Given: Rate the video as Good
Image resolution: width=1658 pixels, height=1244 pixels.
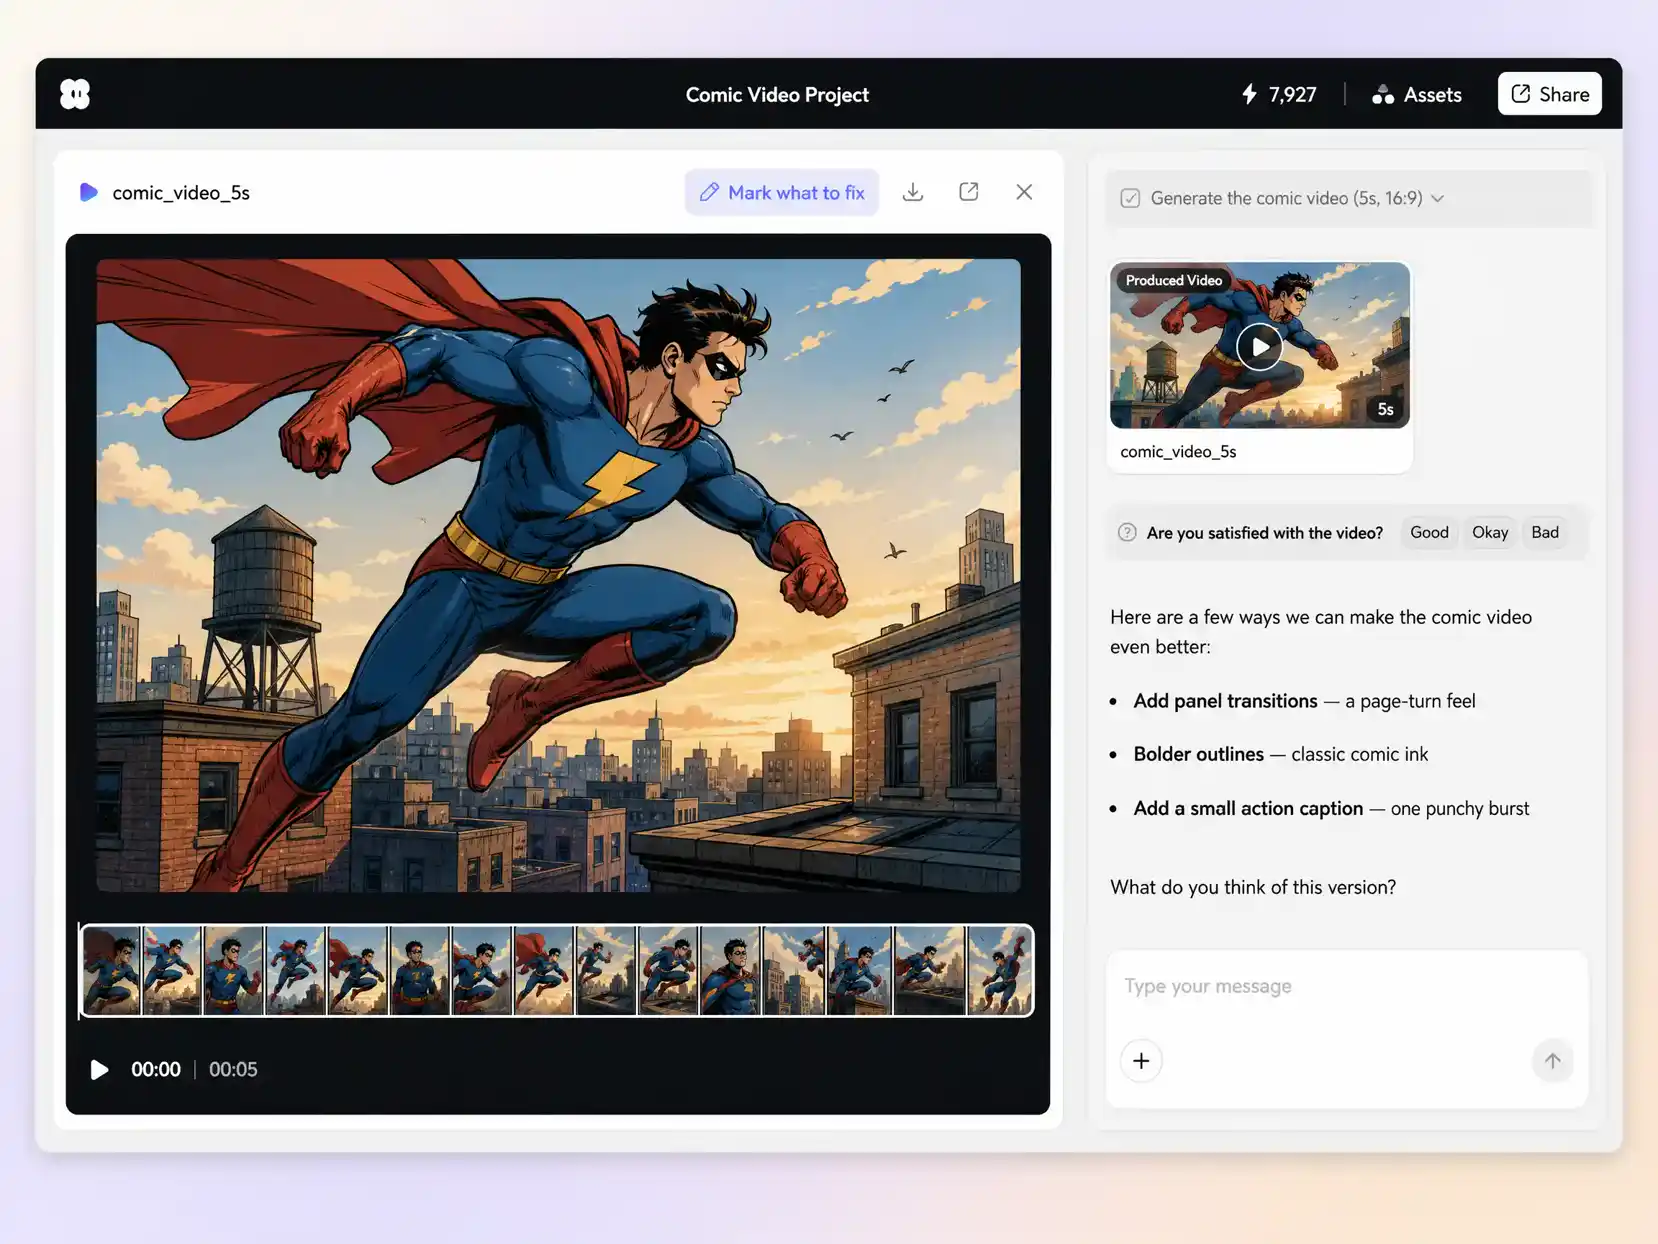Looking at the screenshot, I should (x=1429, y=533).
